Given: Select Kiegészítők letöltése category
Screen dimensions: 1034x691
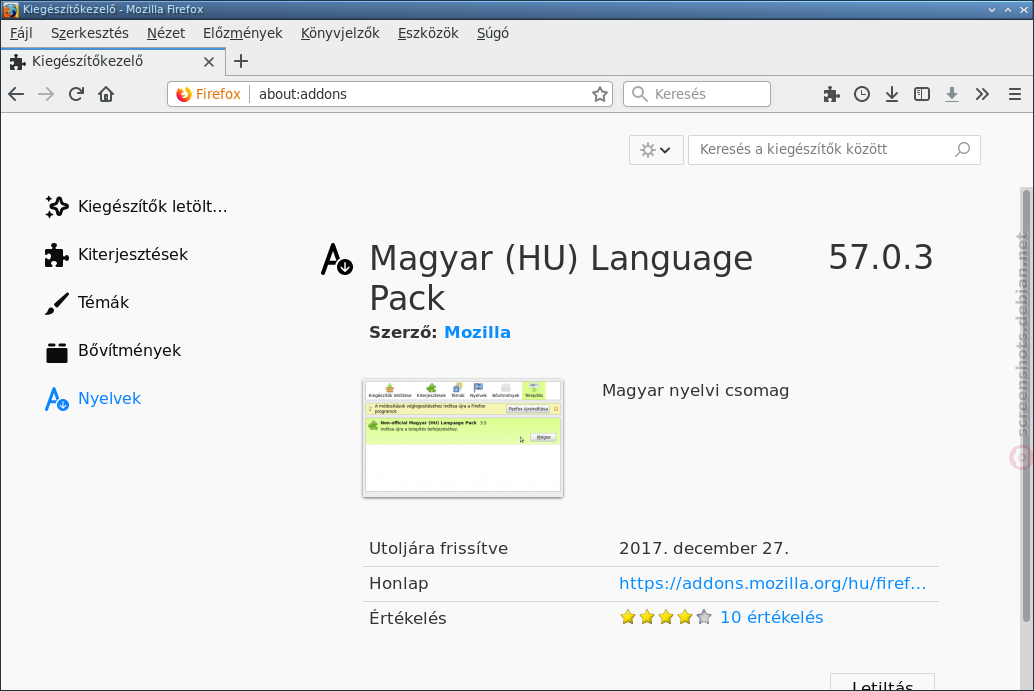Looking at the screenshot, I should (x=137, y=206).
